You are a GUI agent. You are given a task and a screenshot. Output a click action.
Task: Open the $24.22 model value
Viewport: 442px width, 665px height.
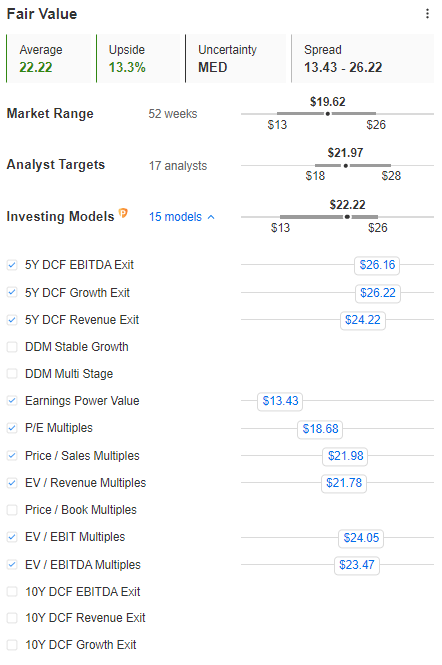(363, 320)
